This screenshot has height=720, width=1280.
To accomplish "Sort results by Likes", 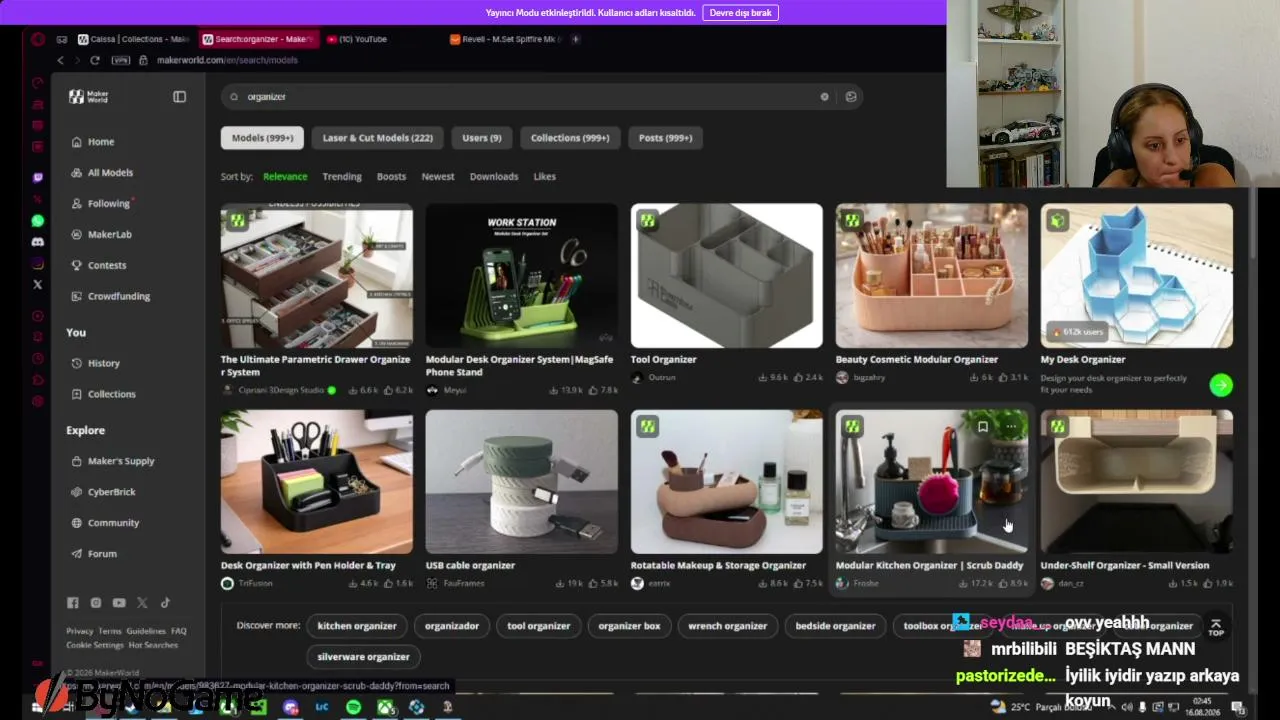I will 545,177.
